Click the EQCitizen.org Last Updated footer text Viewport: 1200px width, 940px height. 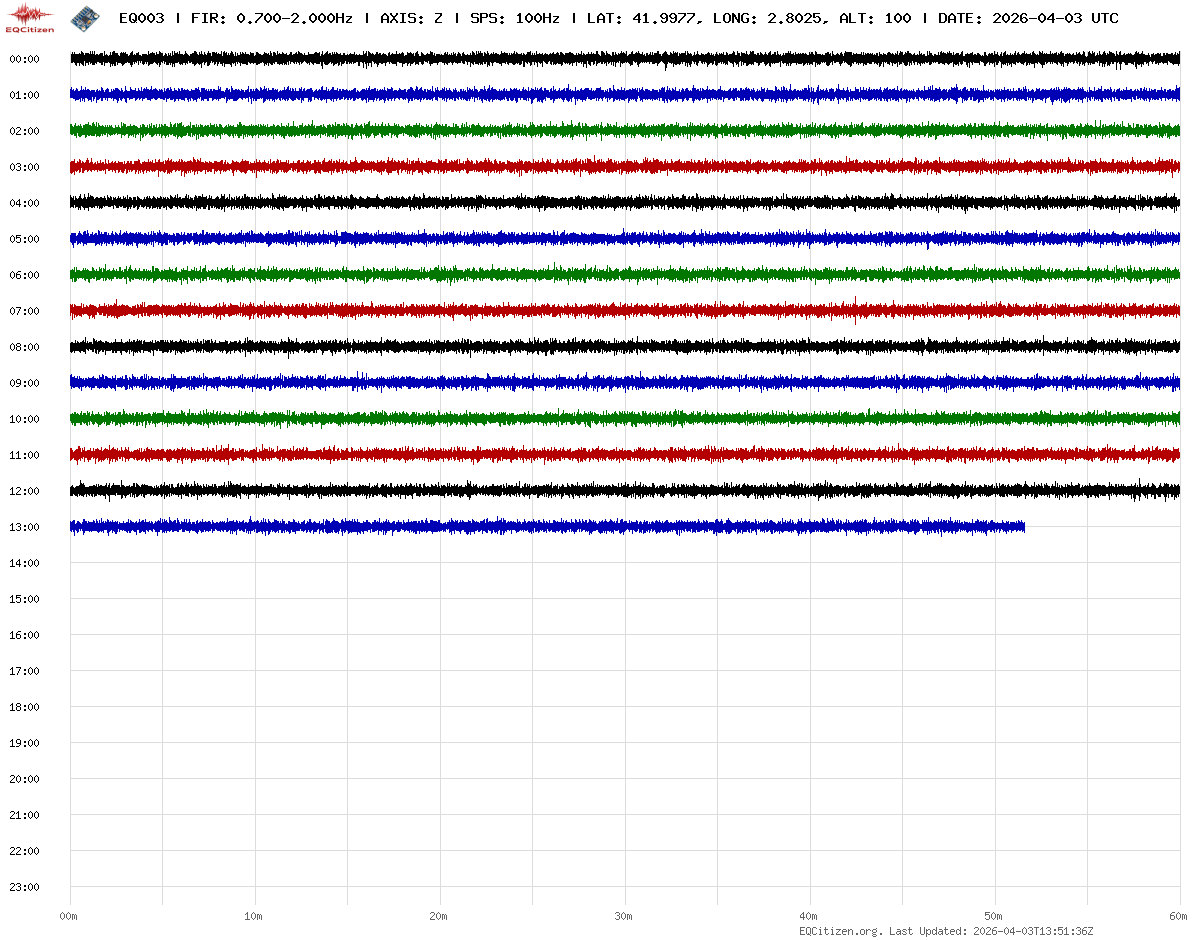pos(946,931)
